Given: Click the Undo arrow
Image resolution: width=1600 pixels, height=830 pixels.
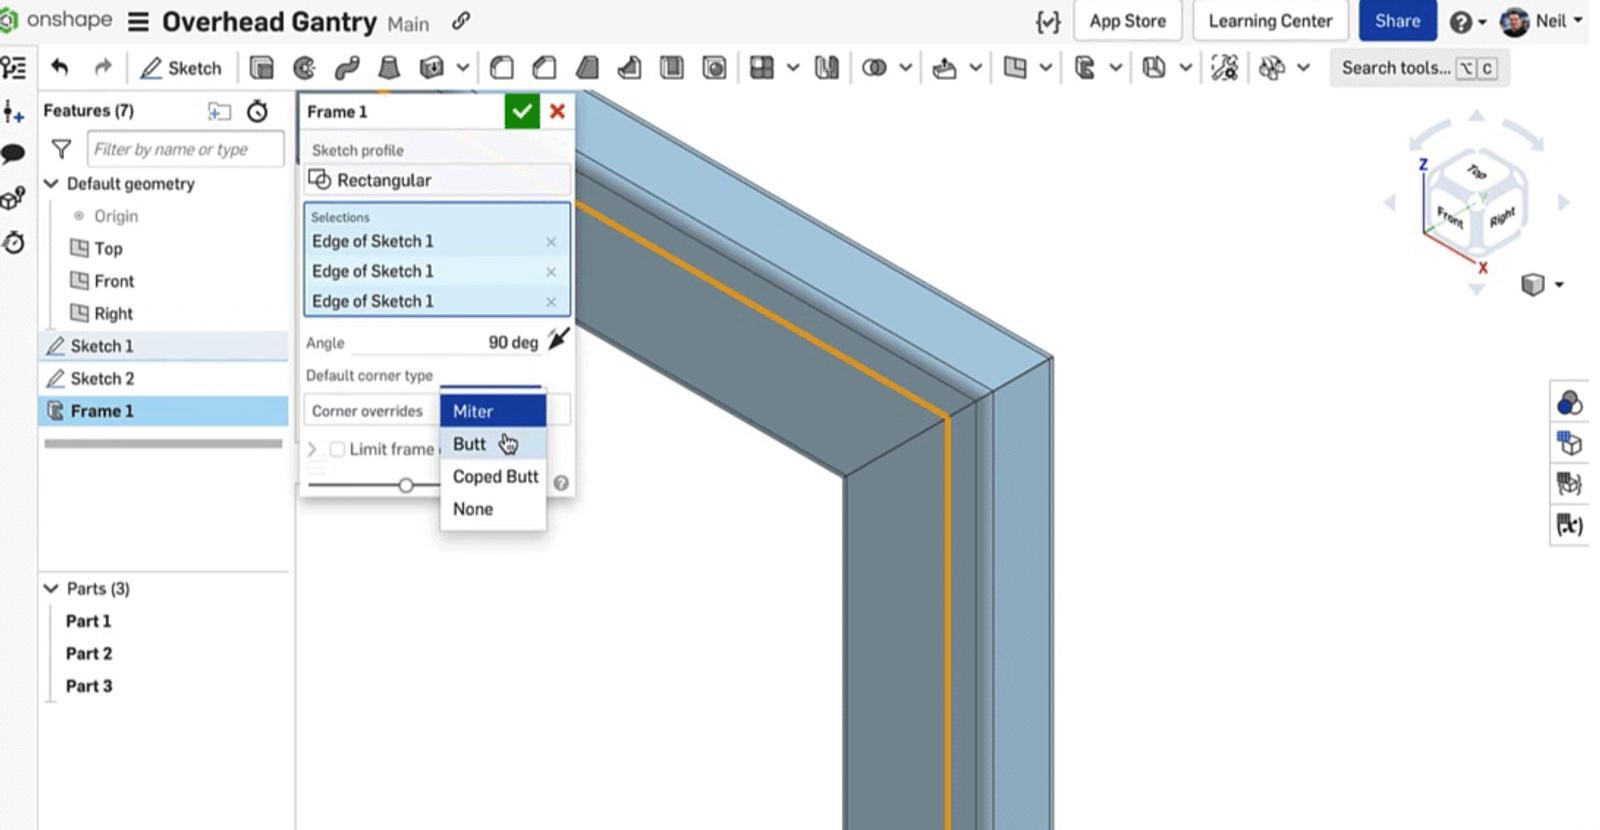Looking at the screenshot, I should [60, 68].
